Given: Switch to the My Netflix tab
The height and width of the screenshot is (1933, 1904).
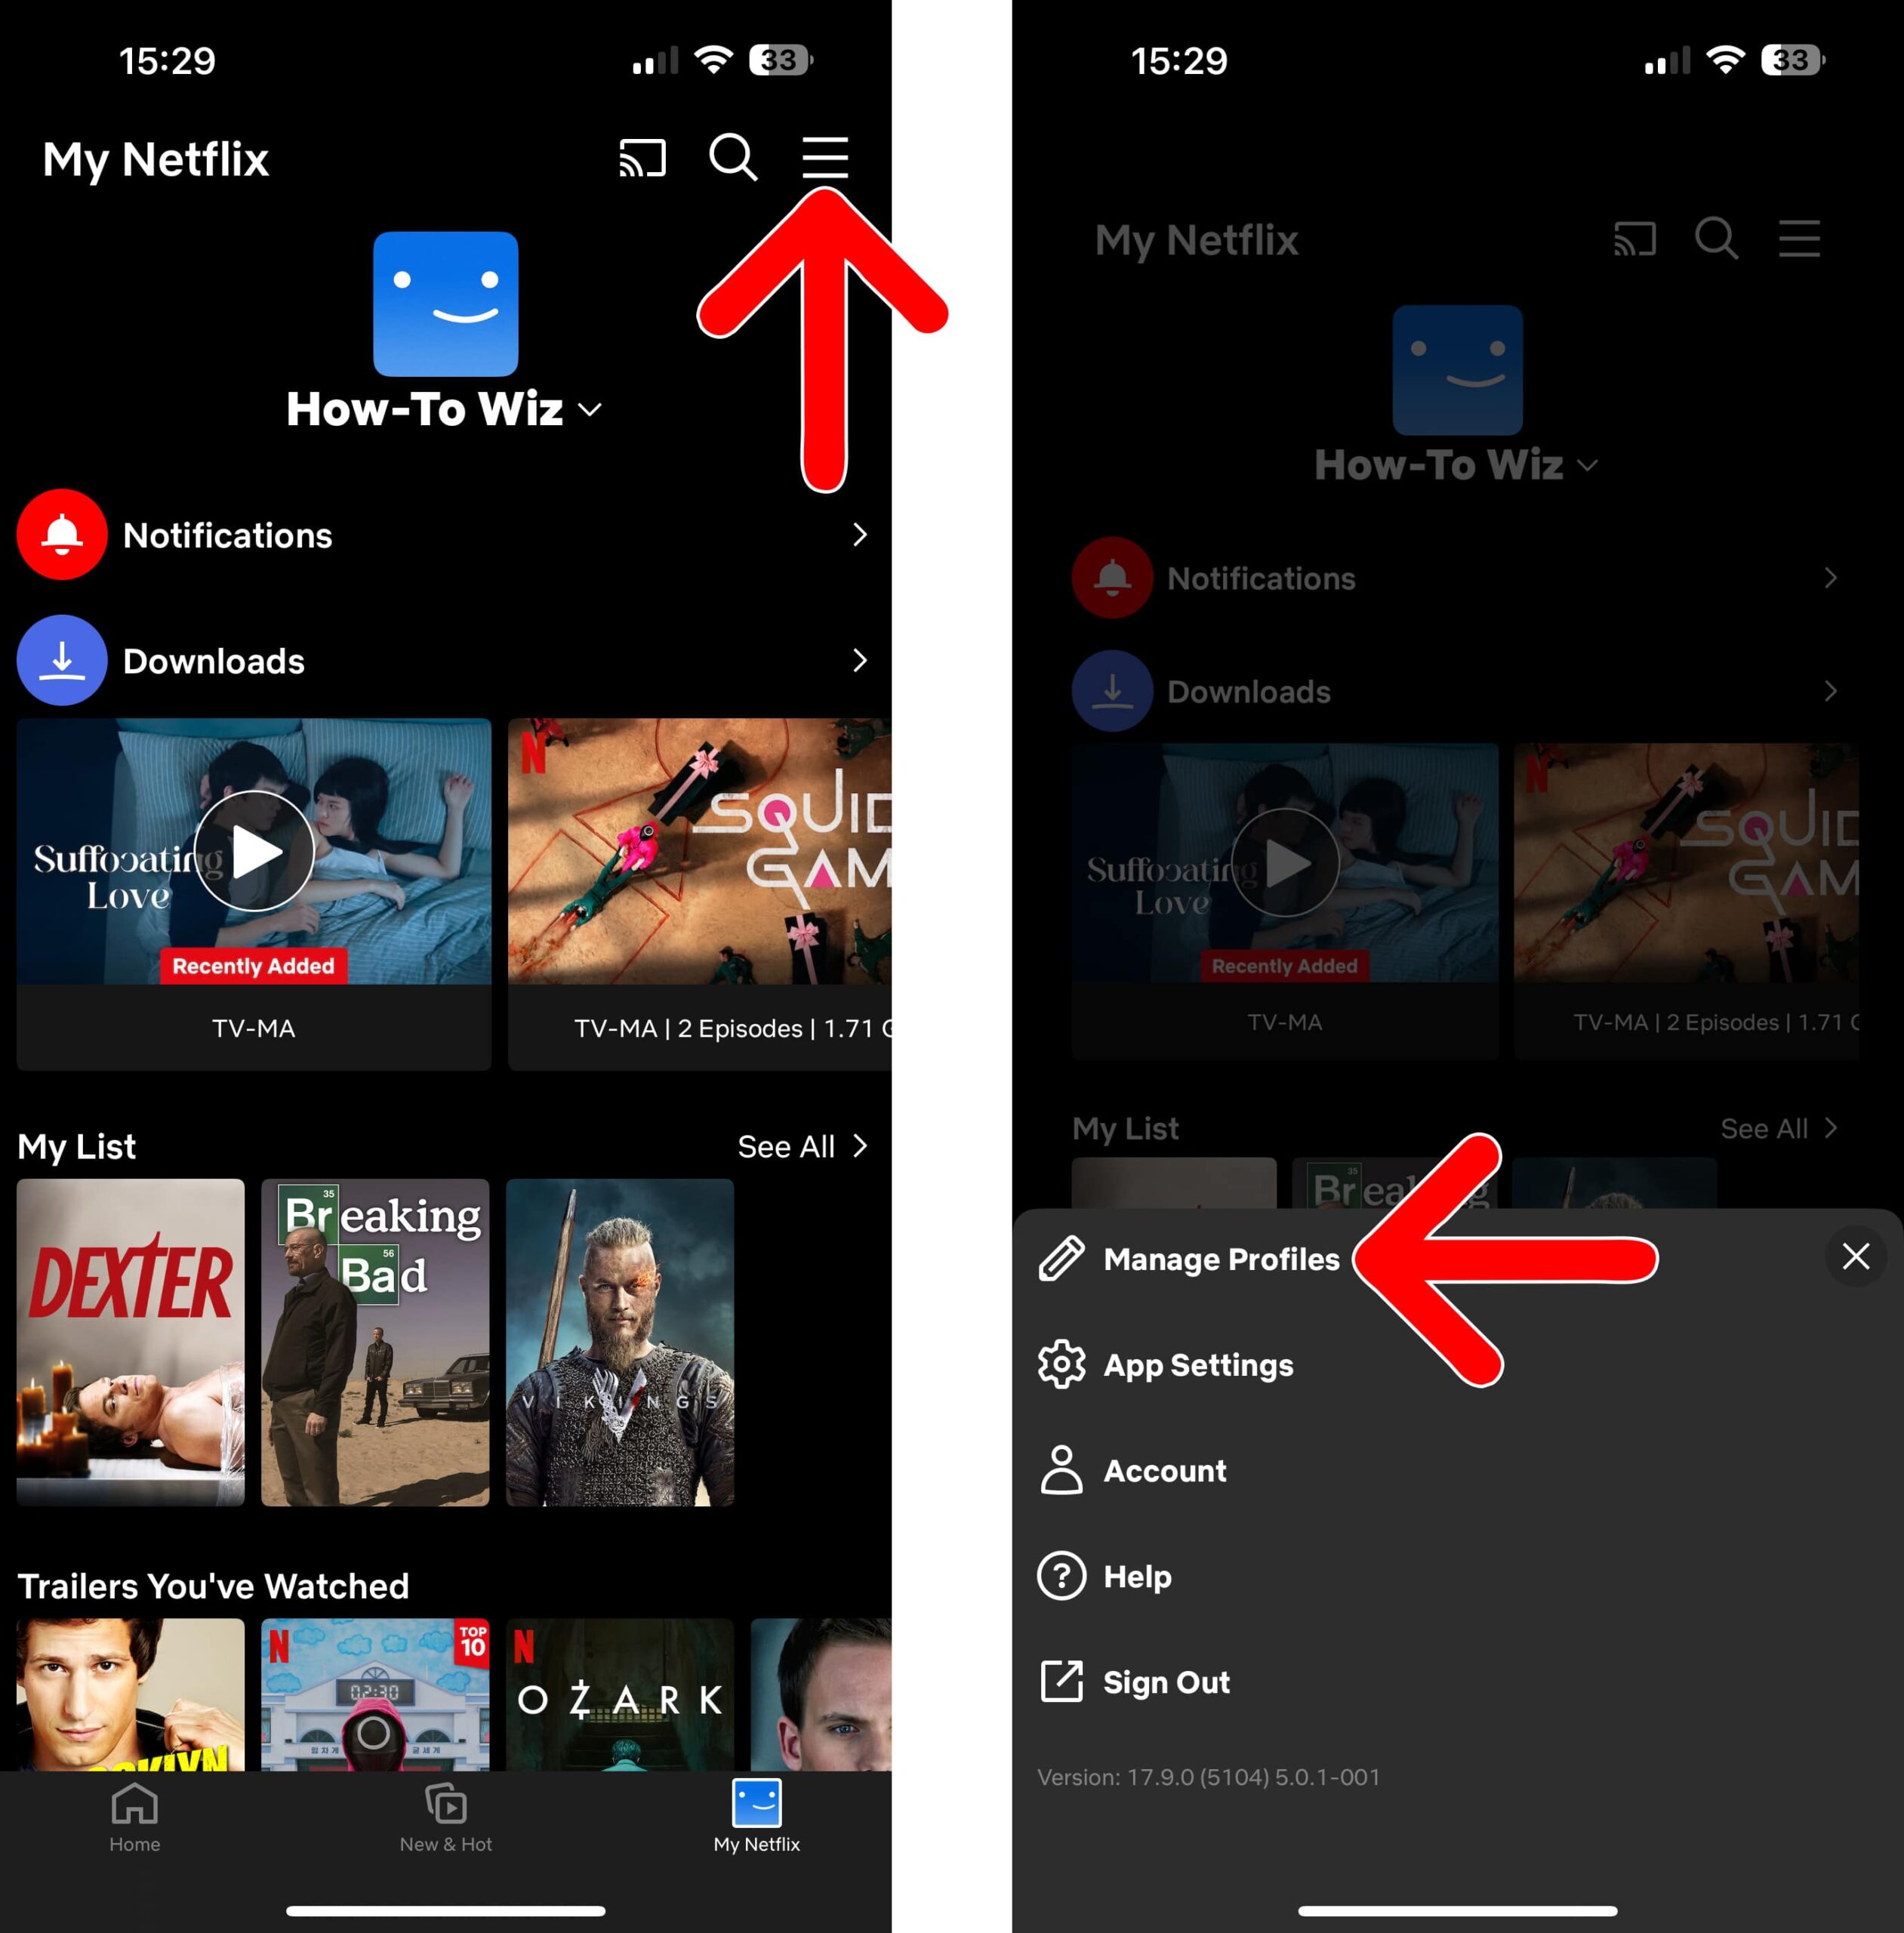Looking at the screenshot, I should coord(757,1817).
